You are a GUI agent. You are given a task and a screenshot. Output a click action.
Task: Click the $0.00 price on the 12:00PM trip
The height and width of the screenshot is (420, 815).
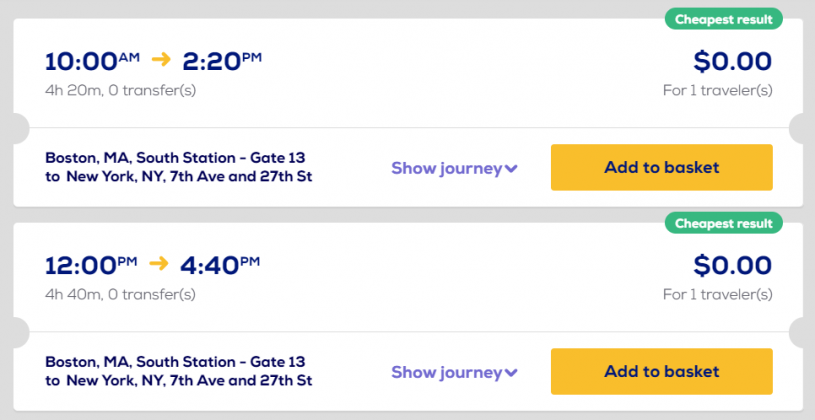(733, 265)
